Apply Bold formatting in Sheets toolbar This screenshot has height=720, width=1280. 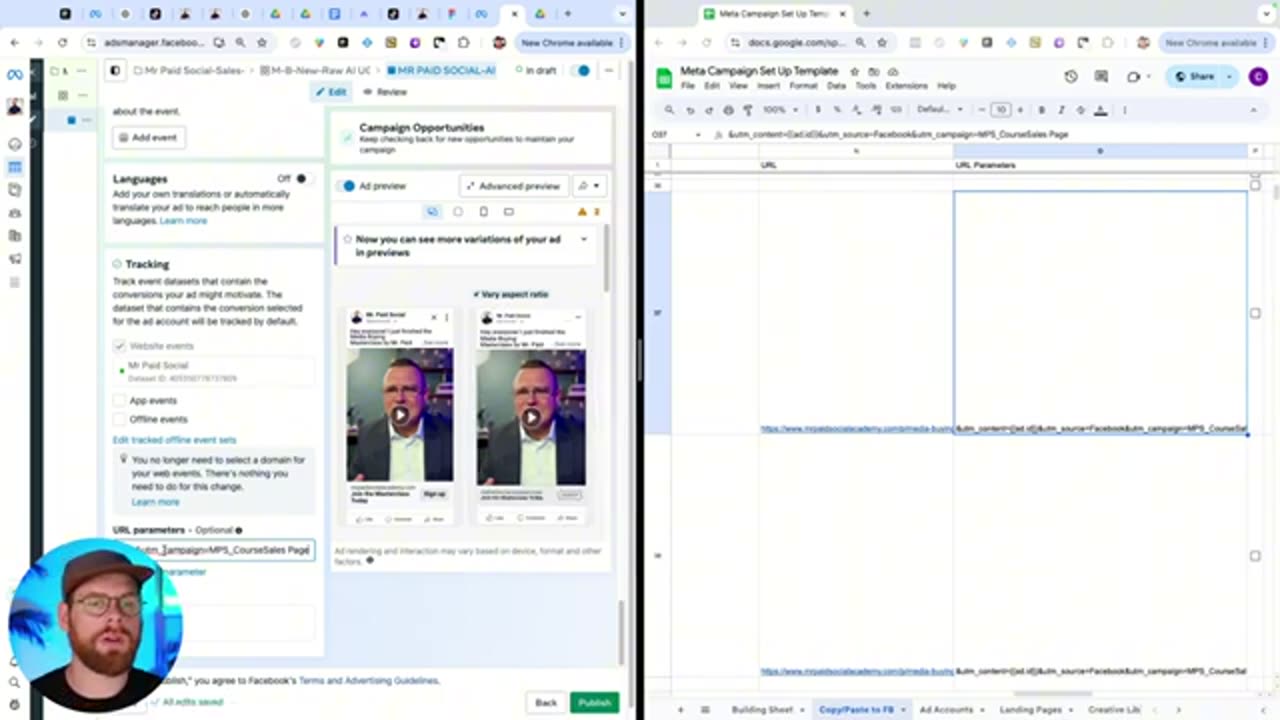[1041, 110]
